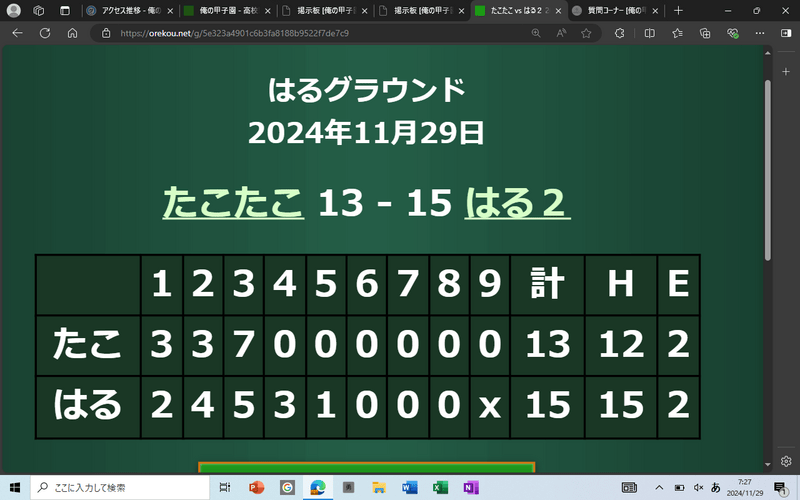Open Edge Settings and more menu

click(760, 33)
